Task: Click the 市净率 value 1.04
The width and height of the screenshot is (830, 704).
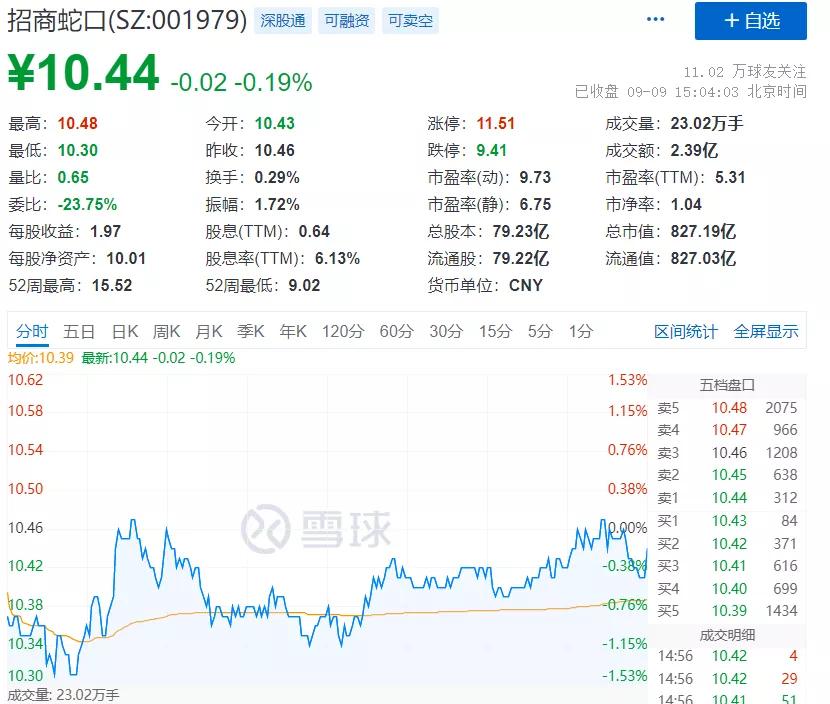Action: (686, 204)
